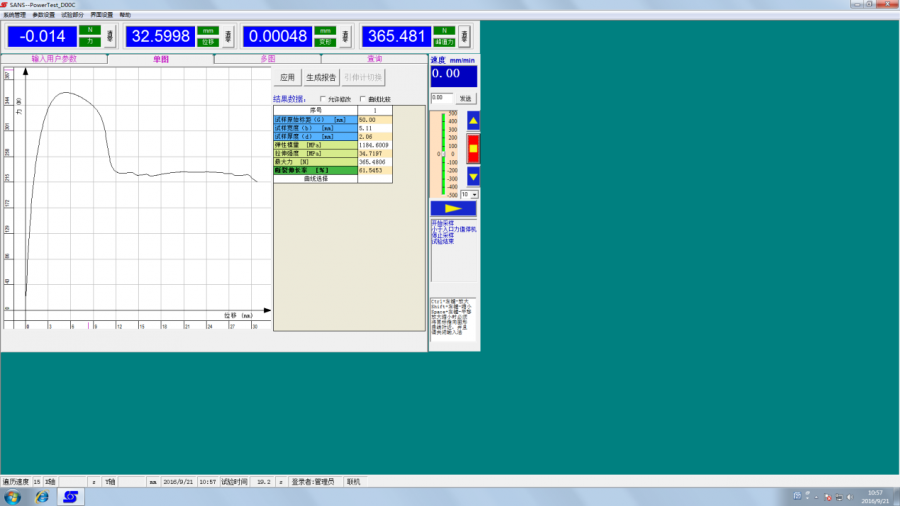Open the 界面设置 menu

tap(102, 15)
